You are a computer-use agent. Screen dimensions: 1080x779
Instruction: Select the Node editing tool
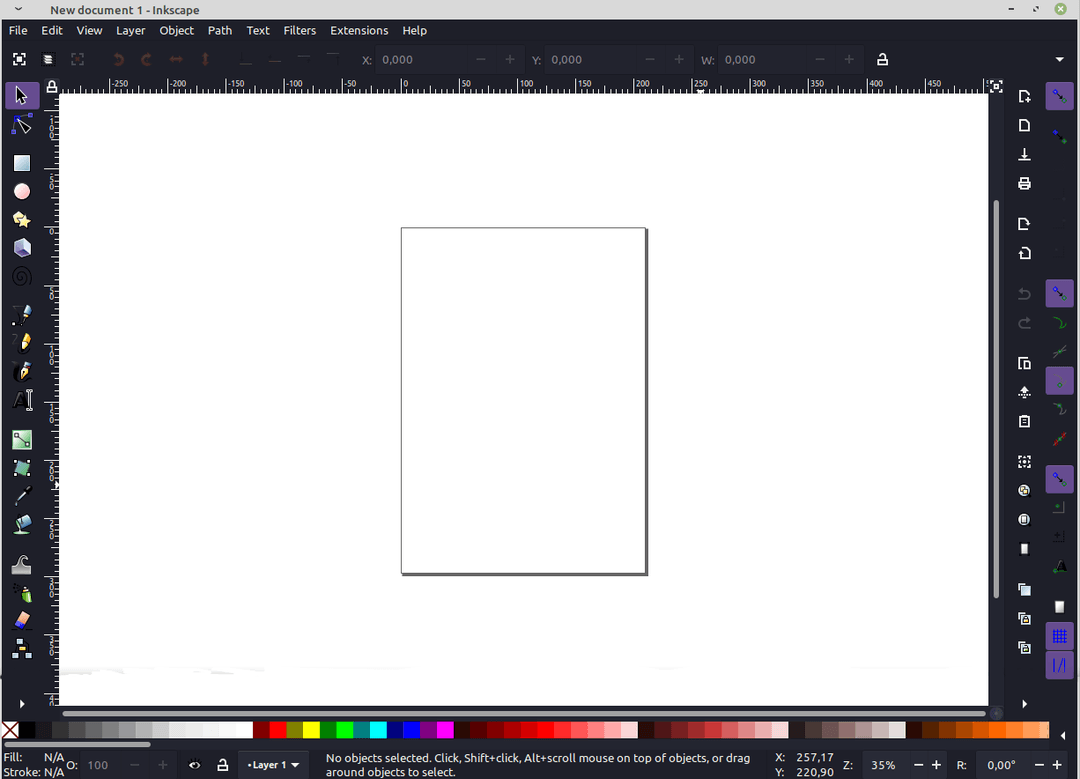point(21,124)
